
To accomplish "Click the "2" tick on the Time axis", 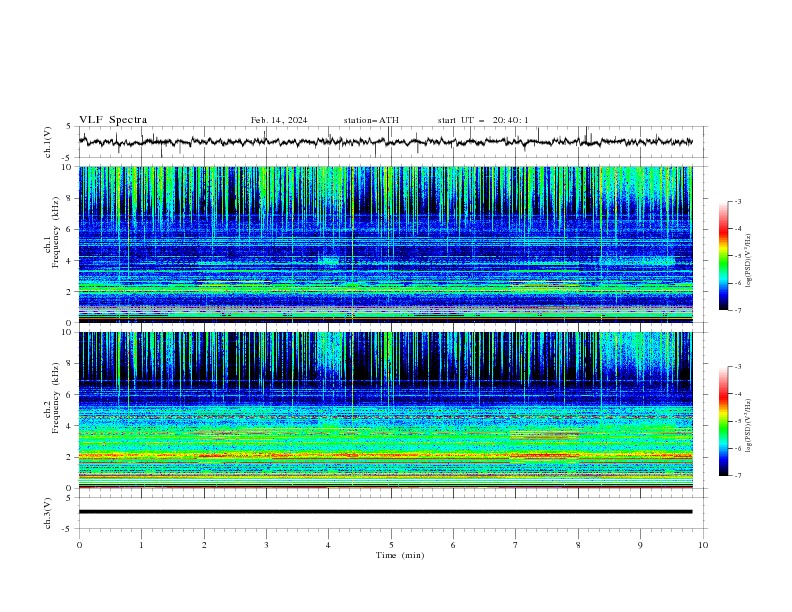I will (x=204, y=545).
